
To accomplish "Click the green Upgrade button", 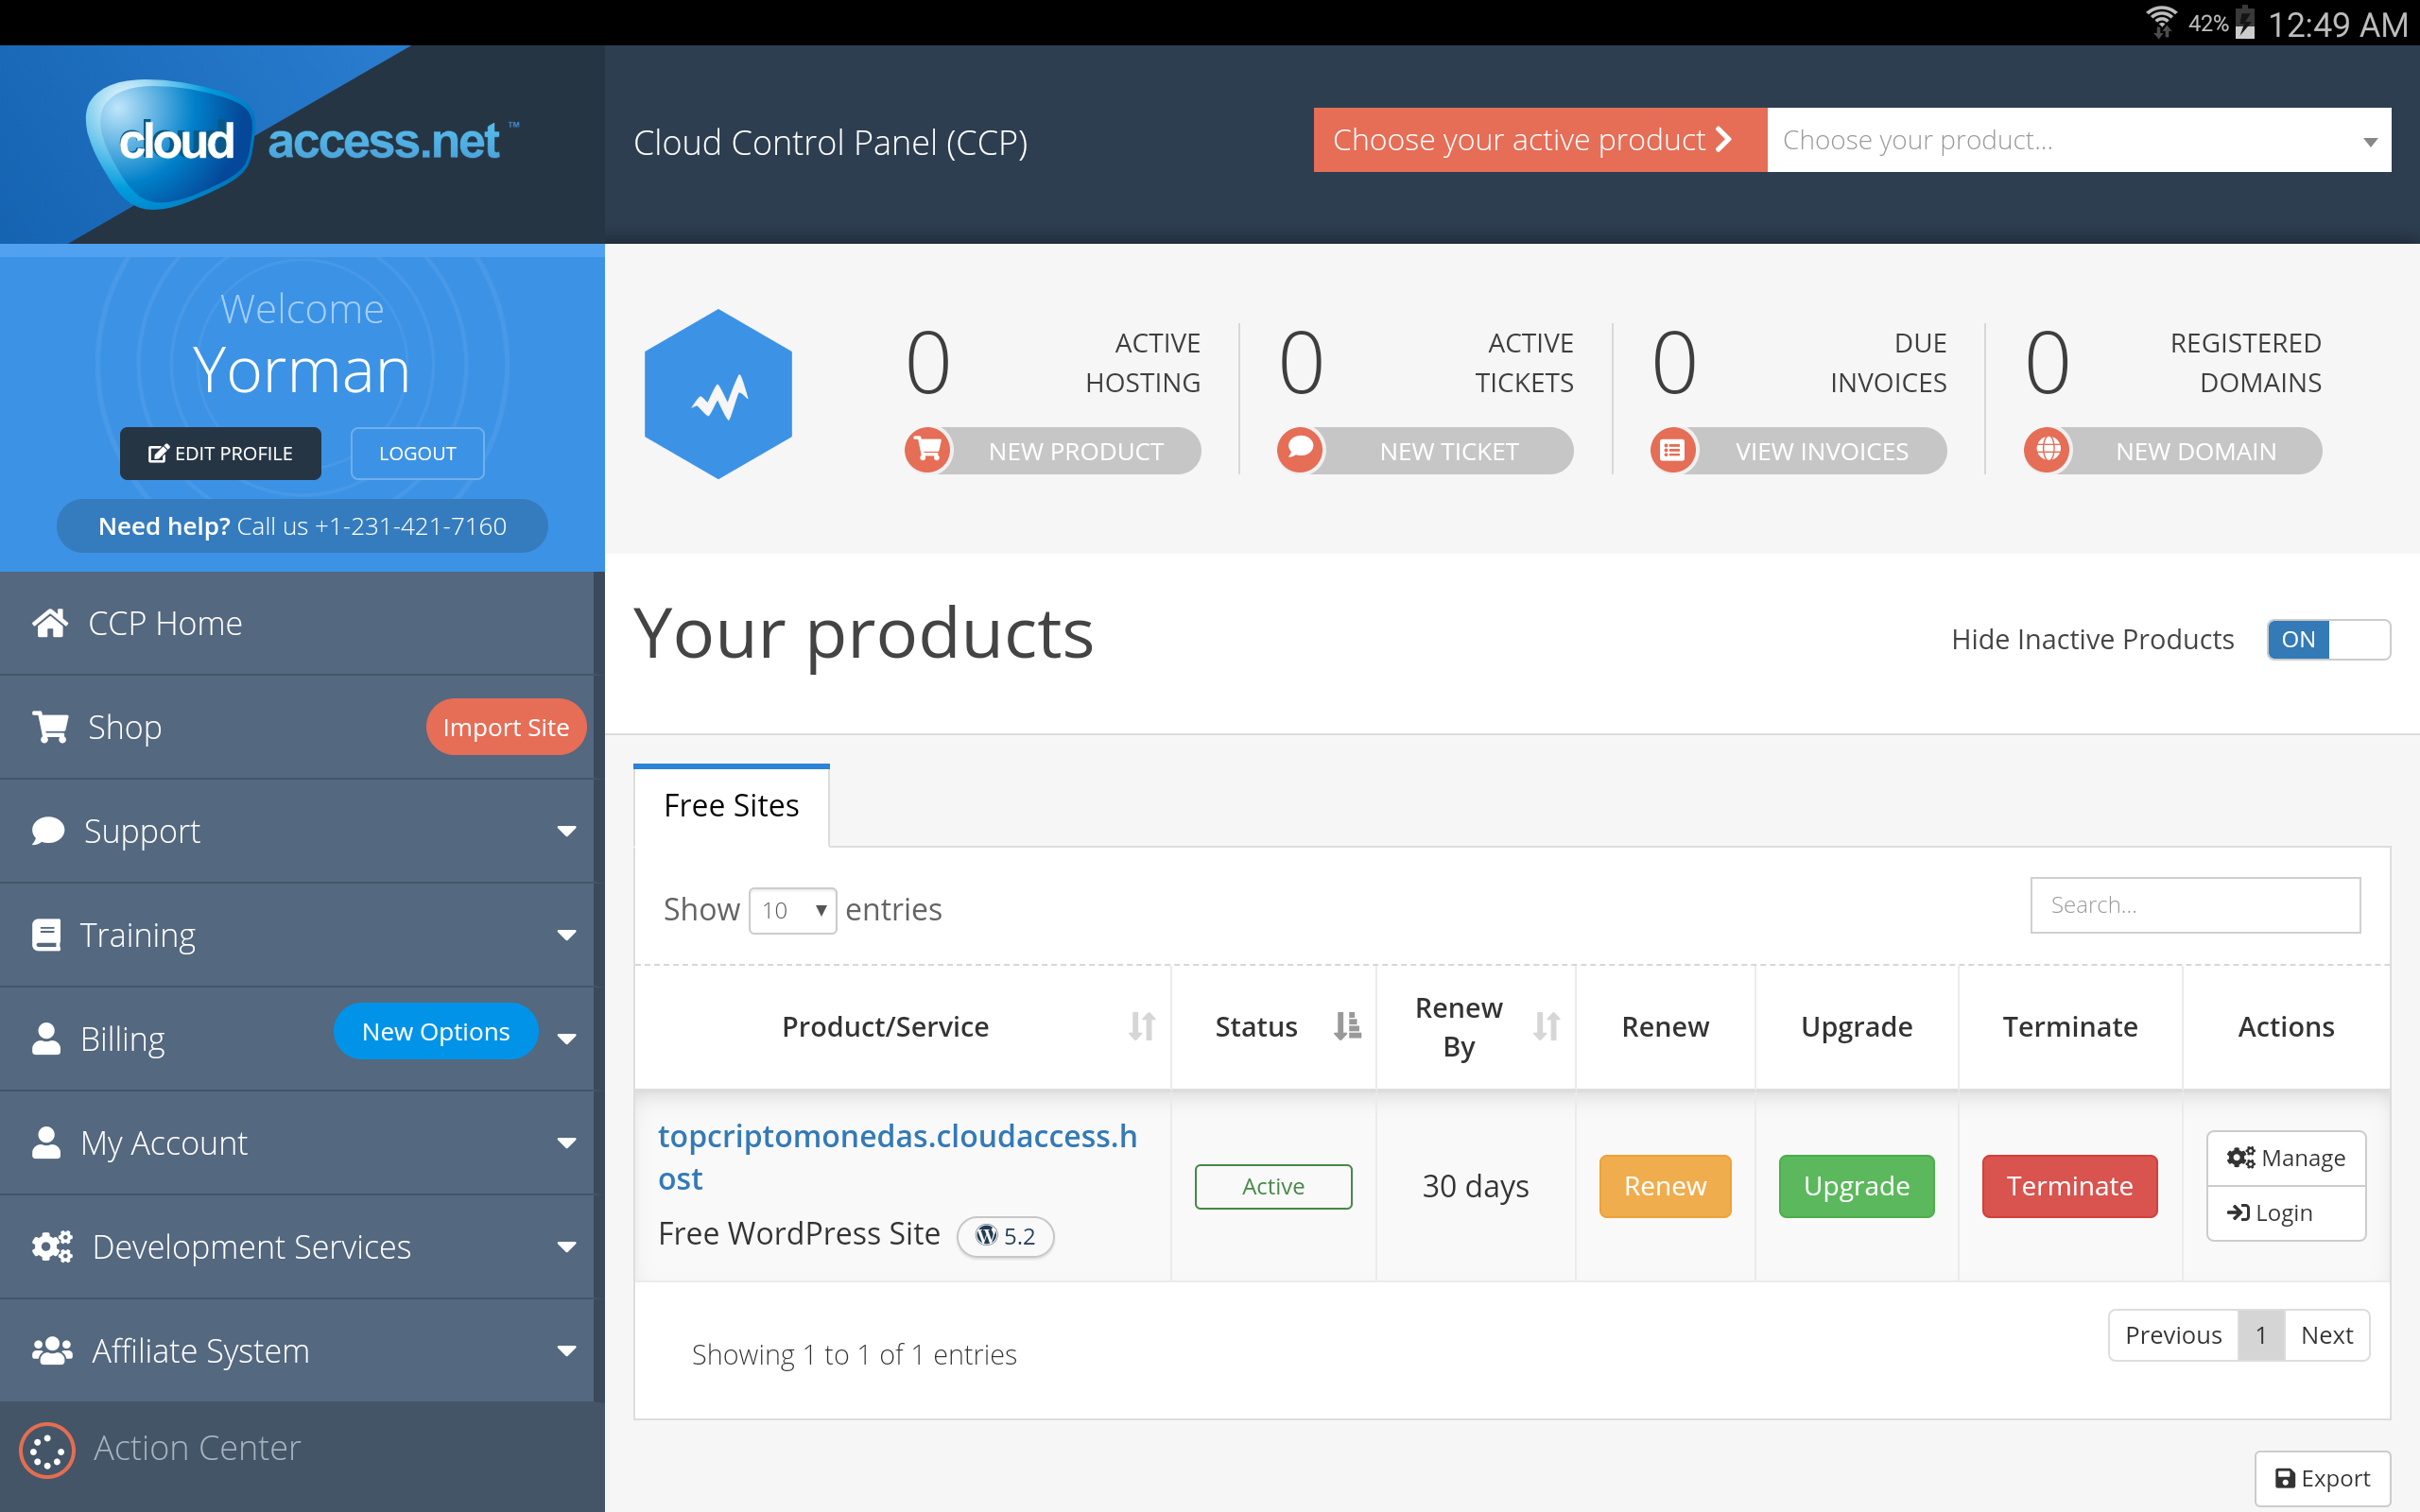I will coord(1856,1186).
